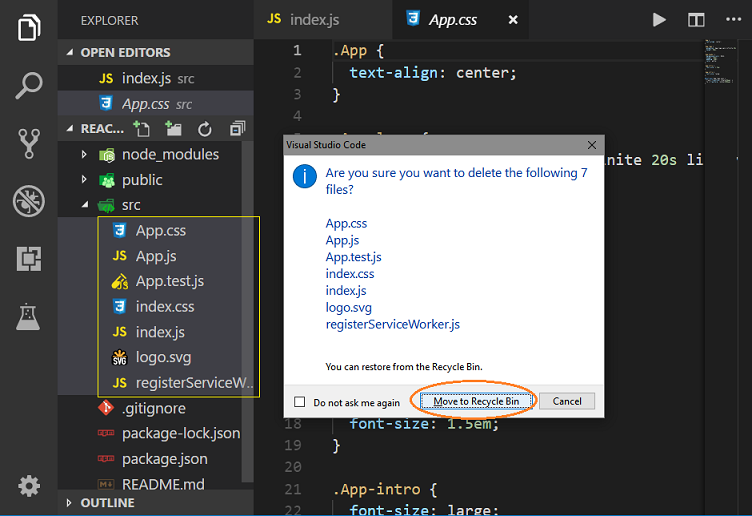Click the explorer vertical scrollbar
The height and width of the screenshot is (516, 752).
(247, 312)
